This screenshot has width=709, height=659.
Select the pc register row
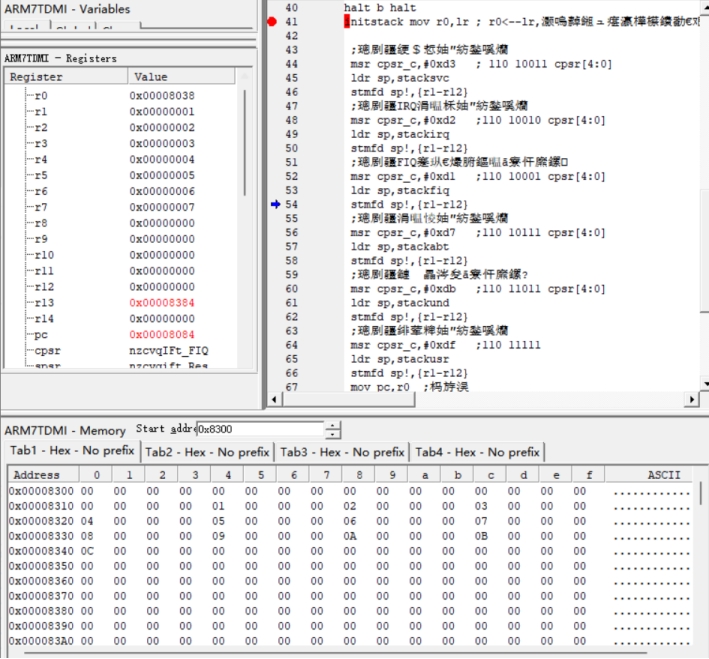point(120,335)
